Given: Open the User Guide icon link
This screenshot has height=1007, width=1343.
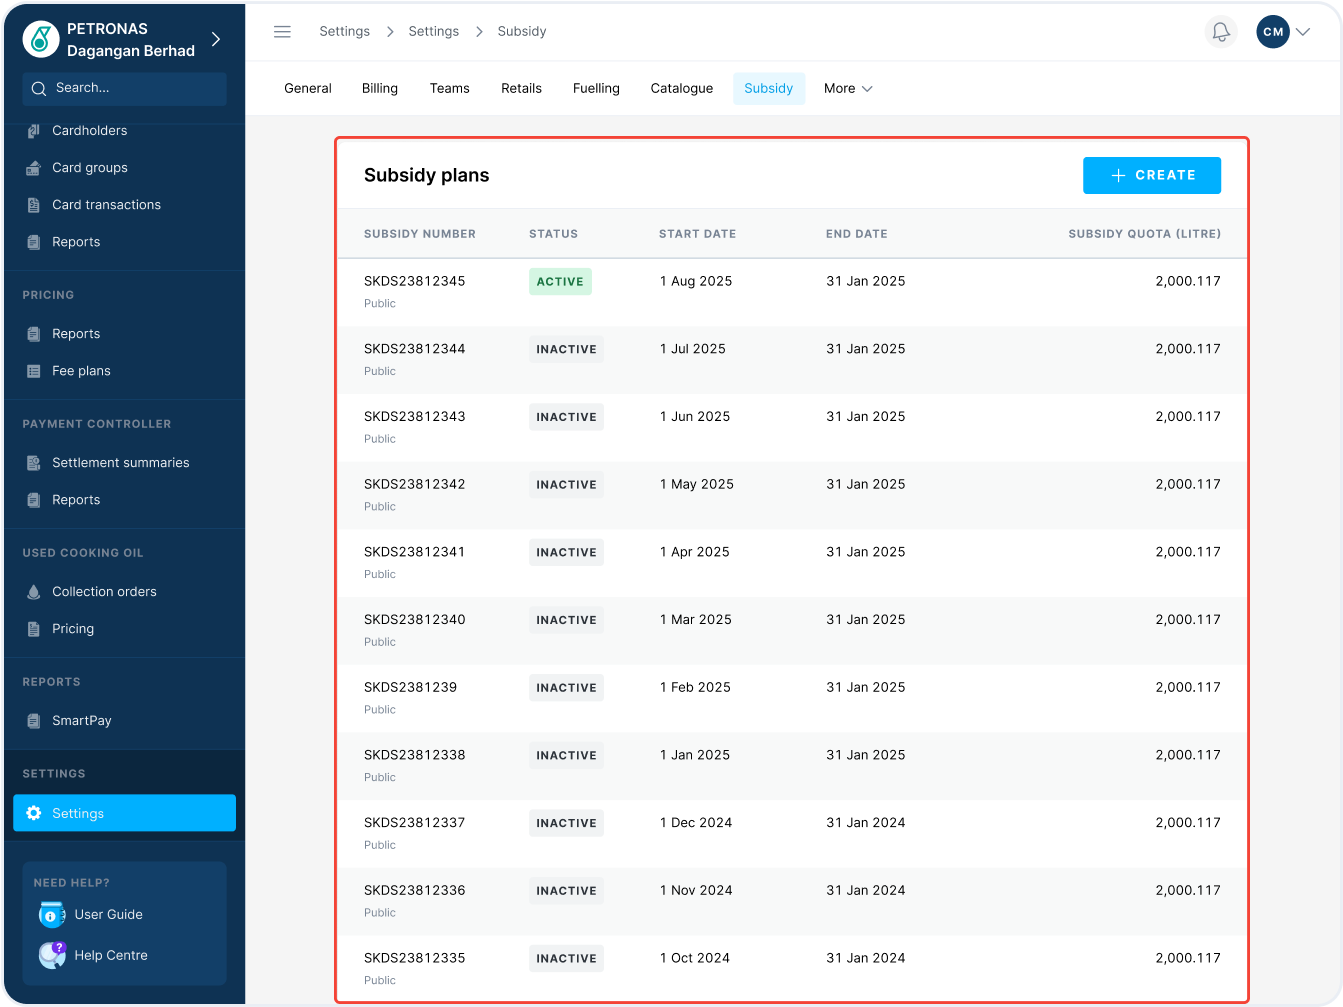Looking at the screenshot, I should tap(51, 914).
